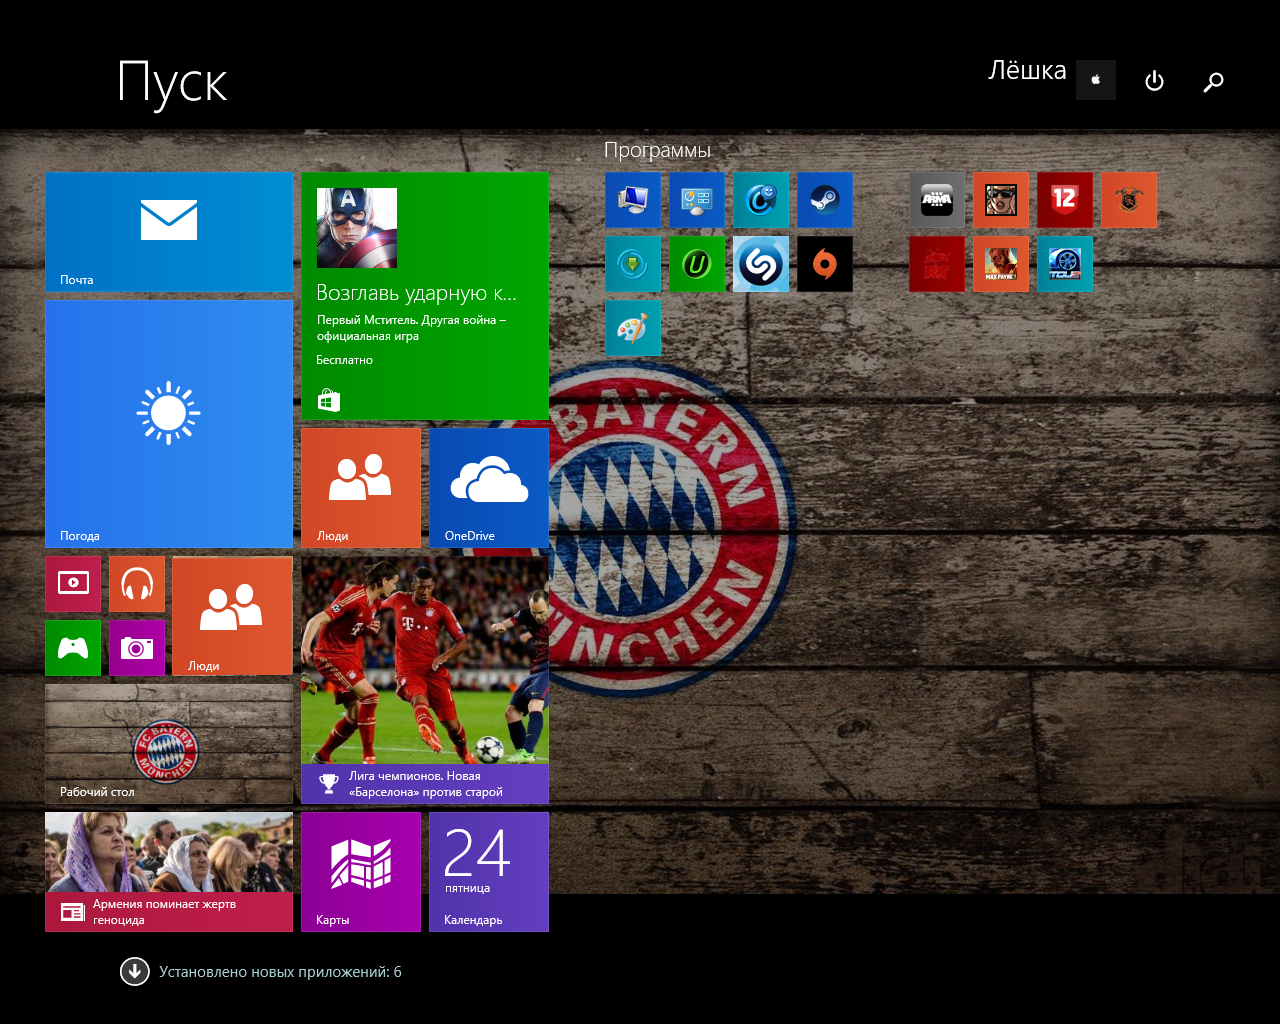Image resolution: width=1280 pixels, height=1024 pixels.
Task: Open the Store tile for Первый Мститель game
Action: point(425,296)
